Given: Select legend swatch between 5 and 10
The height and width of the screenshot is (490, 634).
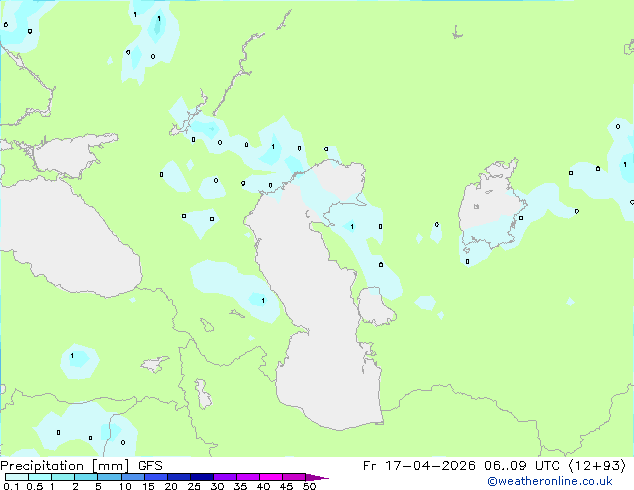Looking at the screenshot, I should click(x=109, y=477).
